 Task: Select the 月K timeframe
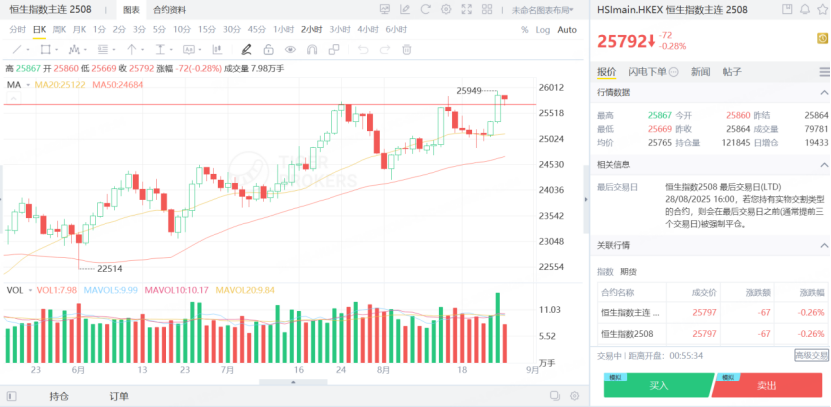[79, 30]
